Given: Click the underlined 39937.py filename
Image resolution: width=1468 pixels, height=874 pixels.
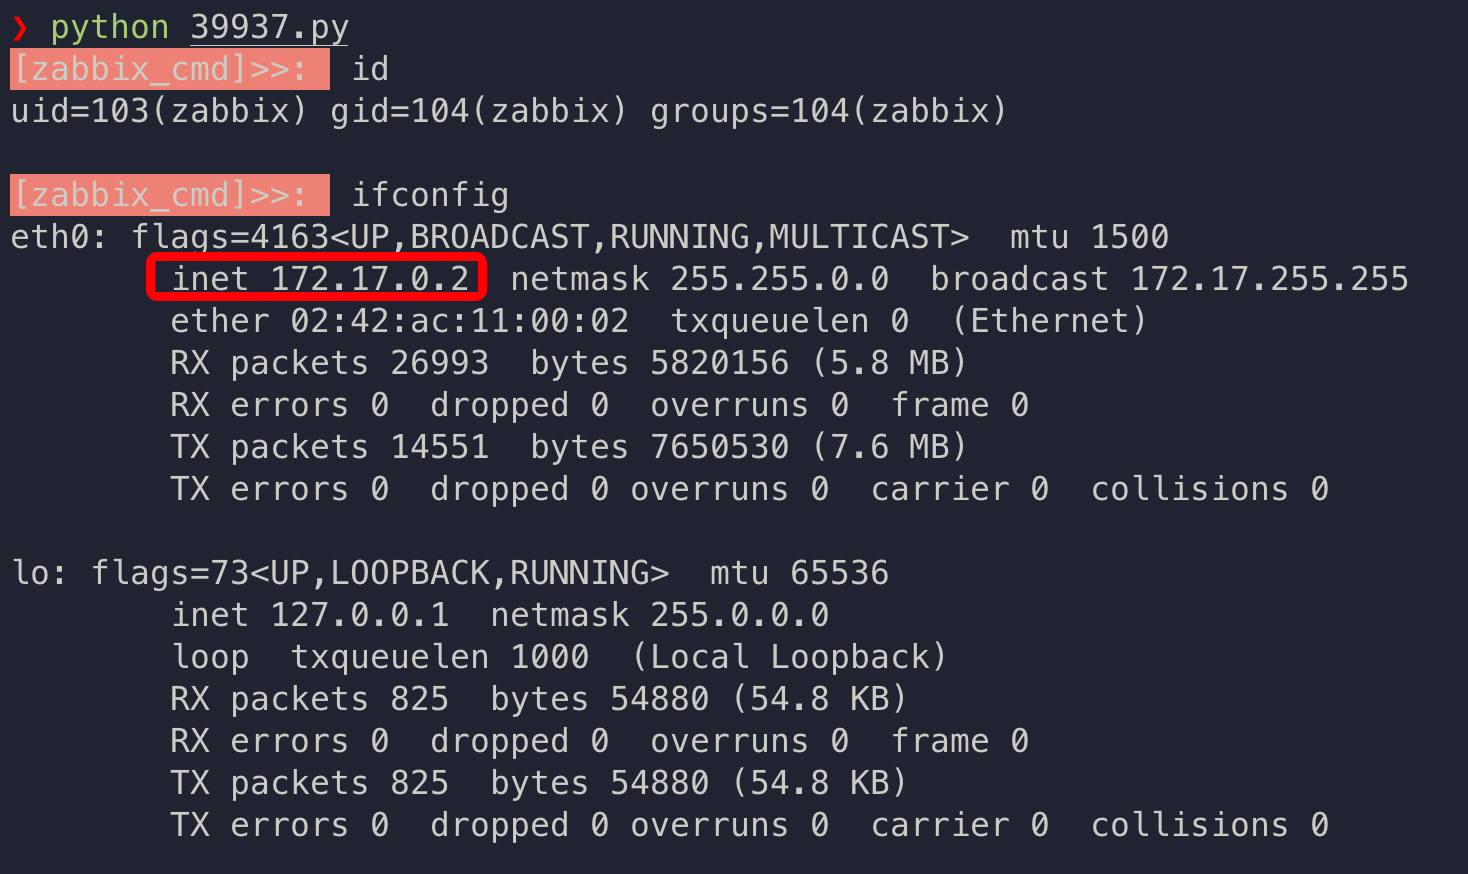Looking at the screenshot, I should click(x=269, y=28).
